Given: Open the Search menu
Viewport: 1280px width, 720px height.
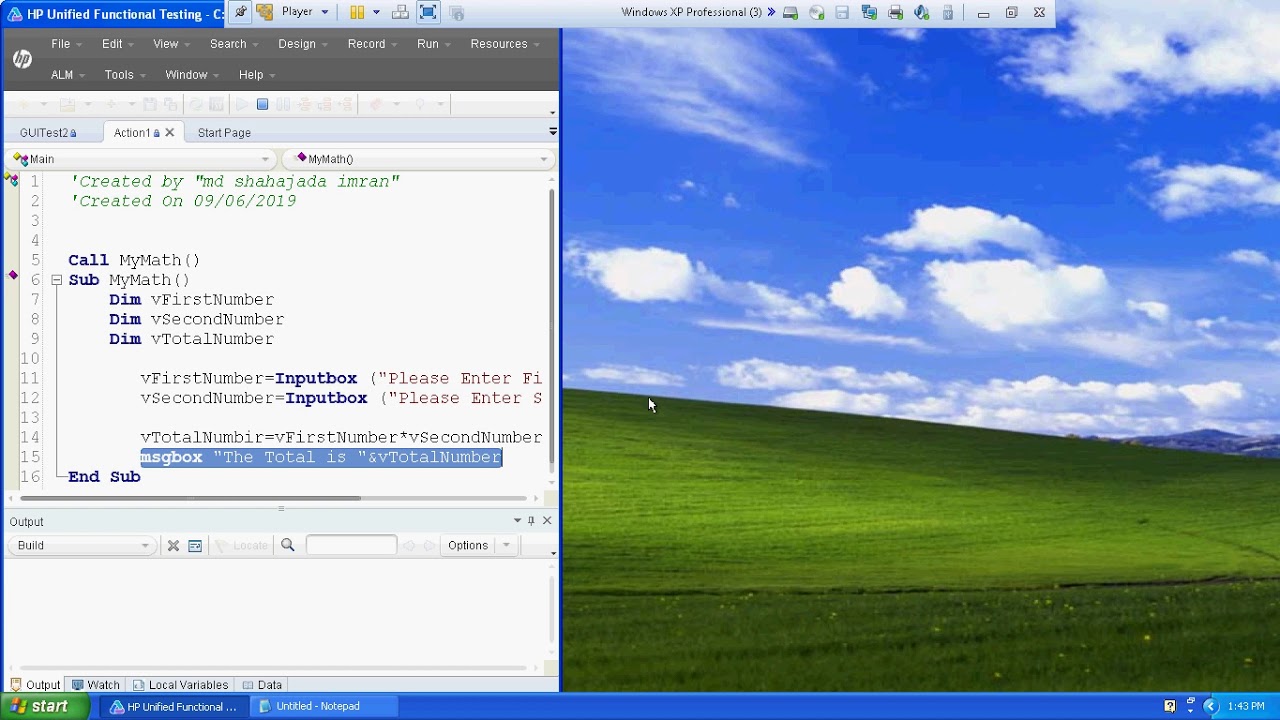Looking at the screenshot, I should 233,44.
